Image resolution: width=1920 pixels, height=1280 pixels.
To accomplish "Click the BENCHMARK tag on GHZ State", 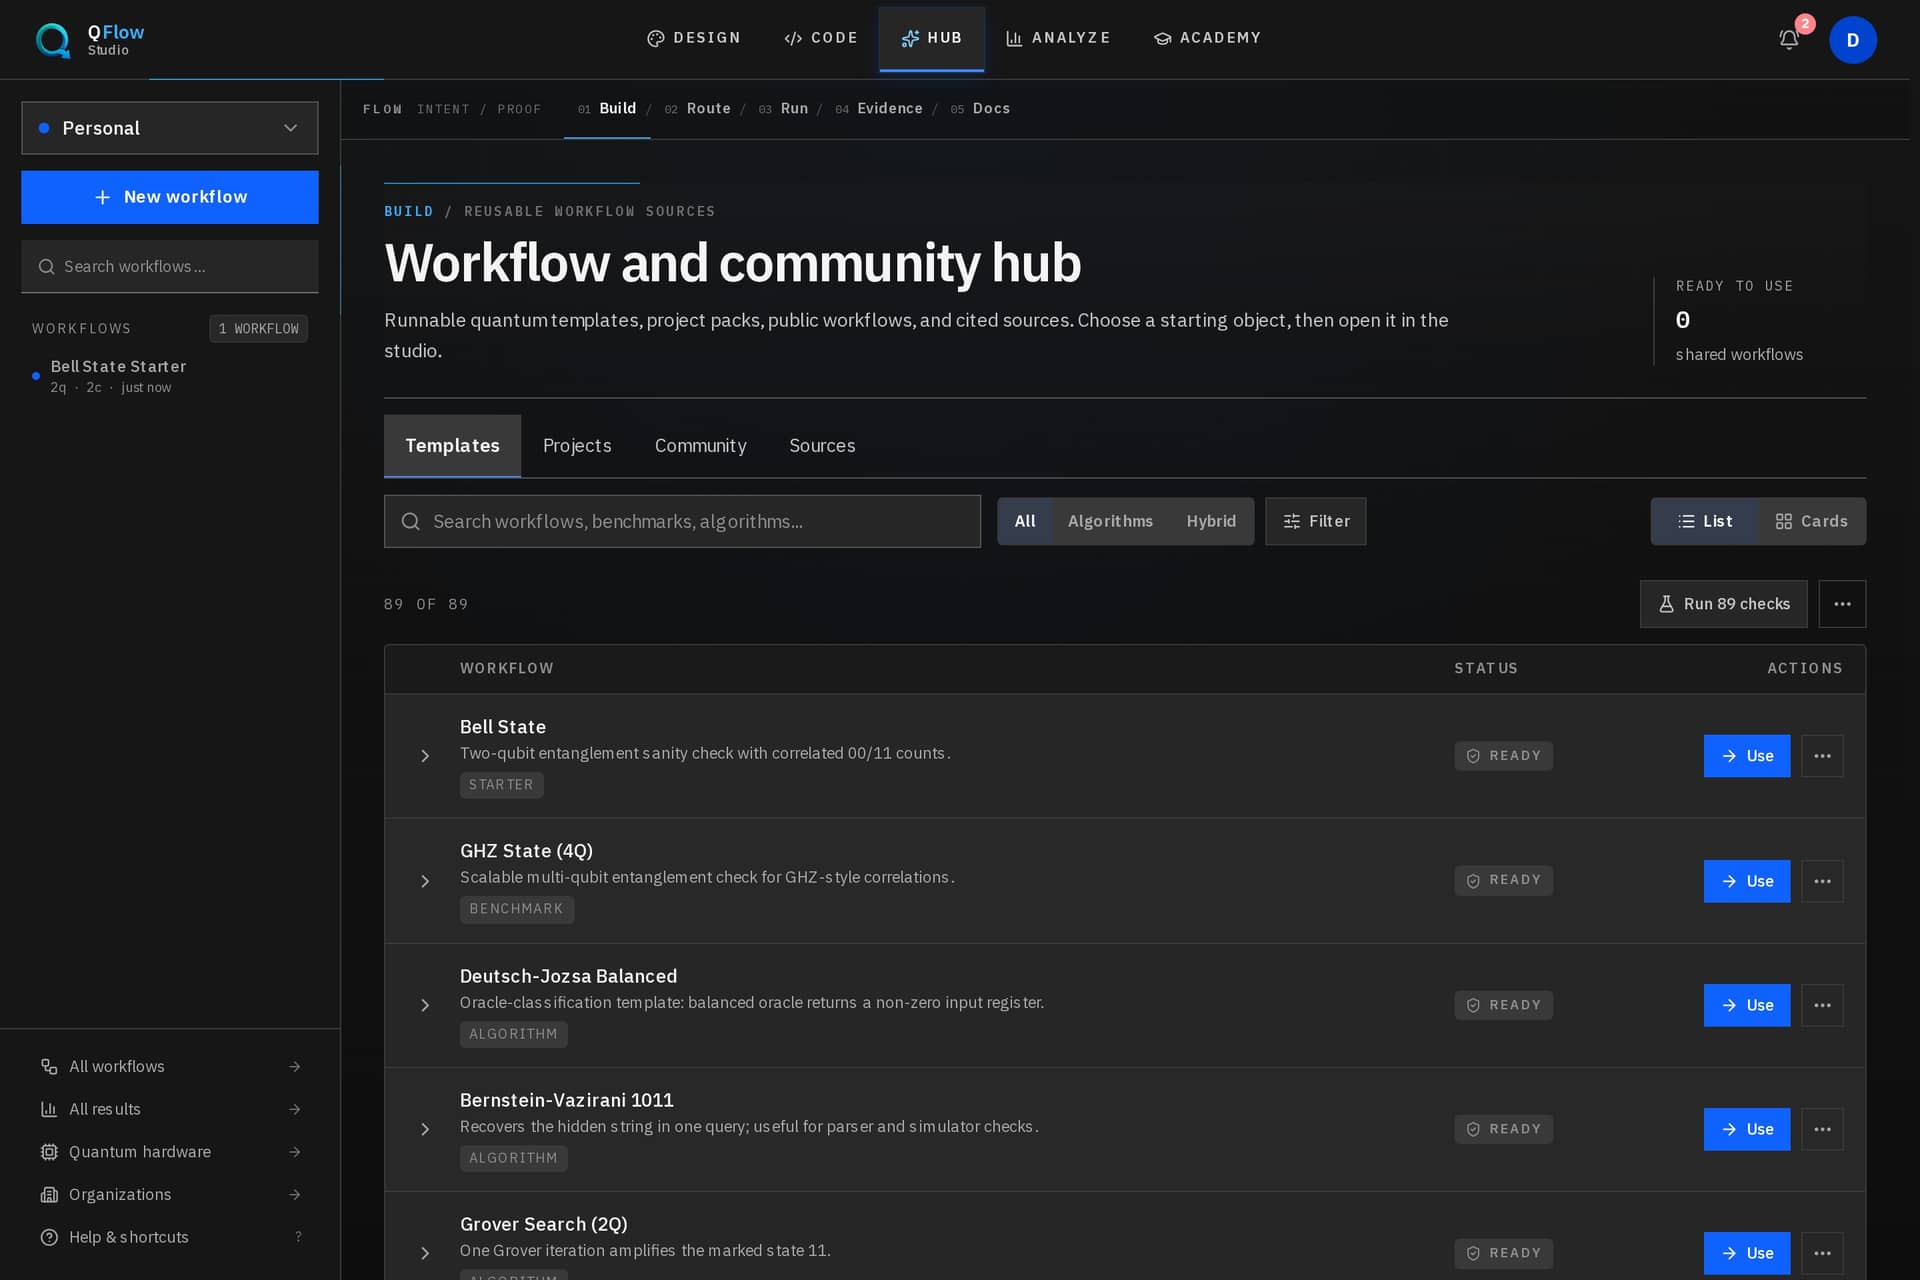I will [516, 909].
